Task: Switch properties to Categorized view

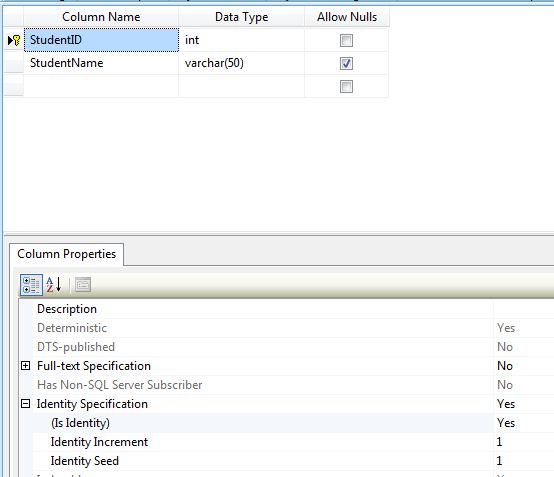Action: 31,285
